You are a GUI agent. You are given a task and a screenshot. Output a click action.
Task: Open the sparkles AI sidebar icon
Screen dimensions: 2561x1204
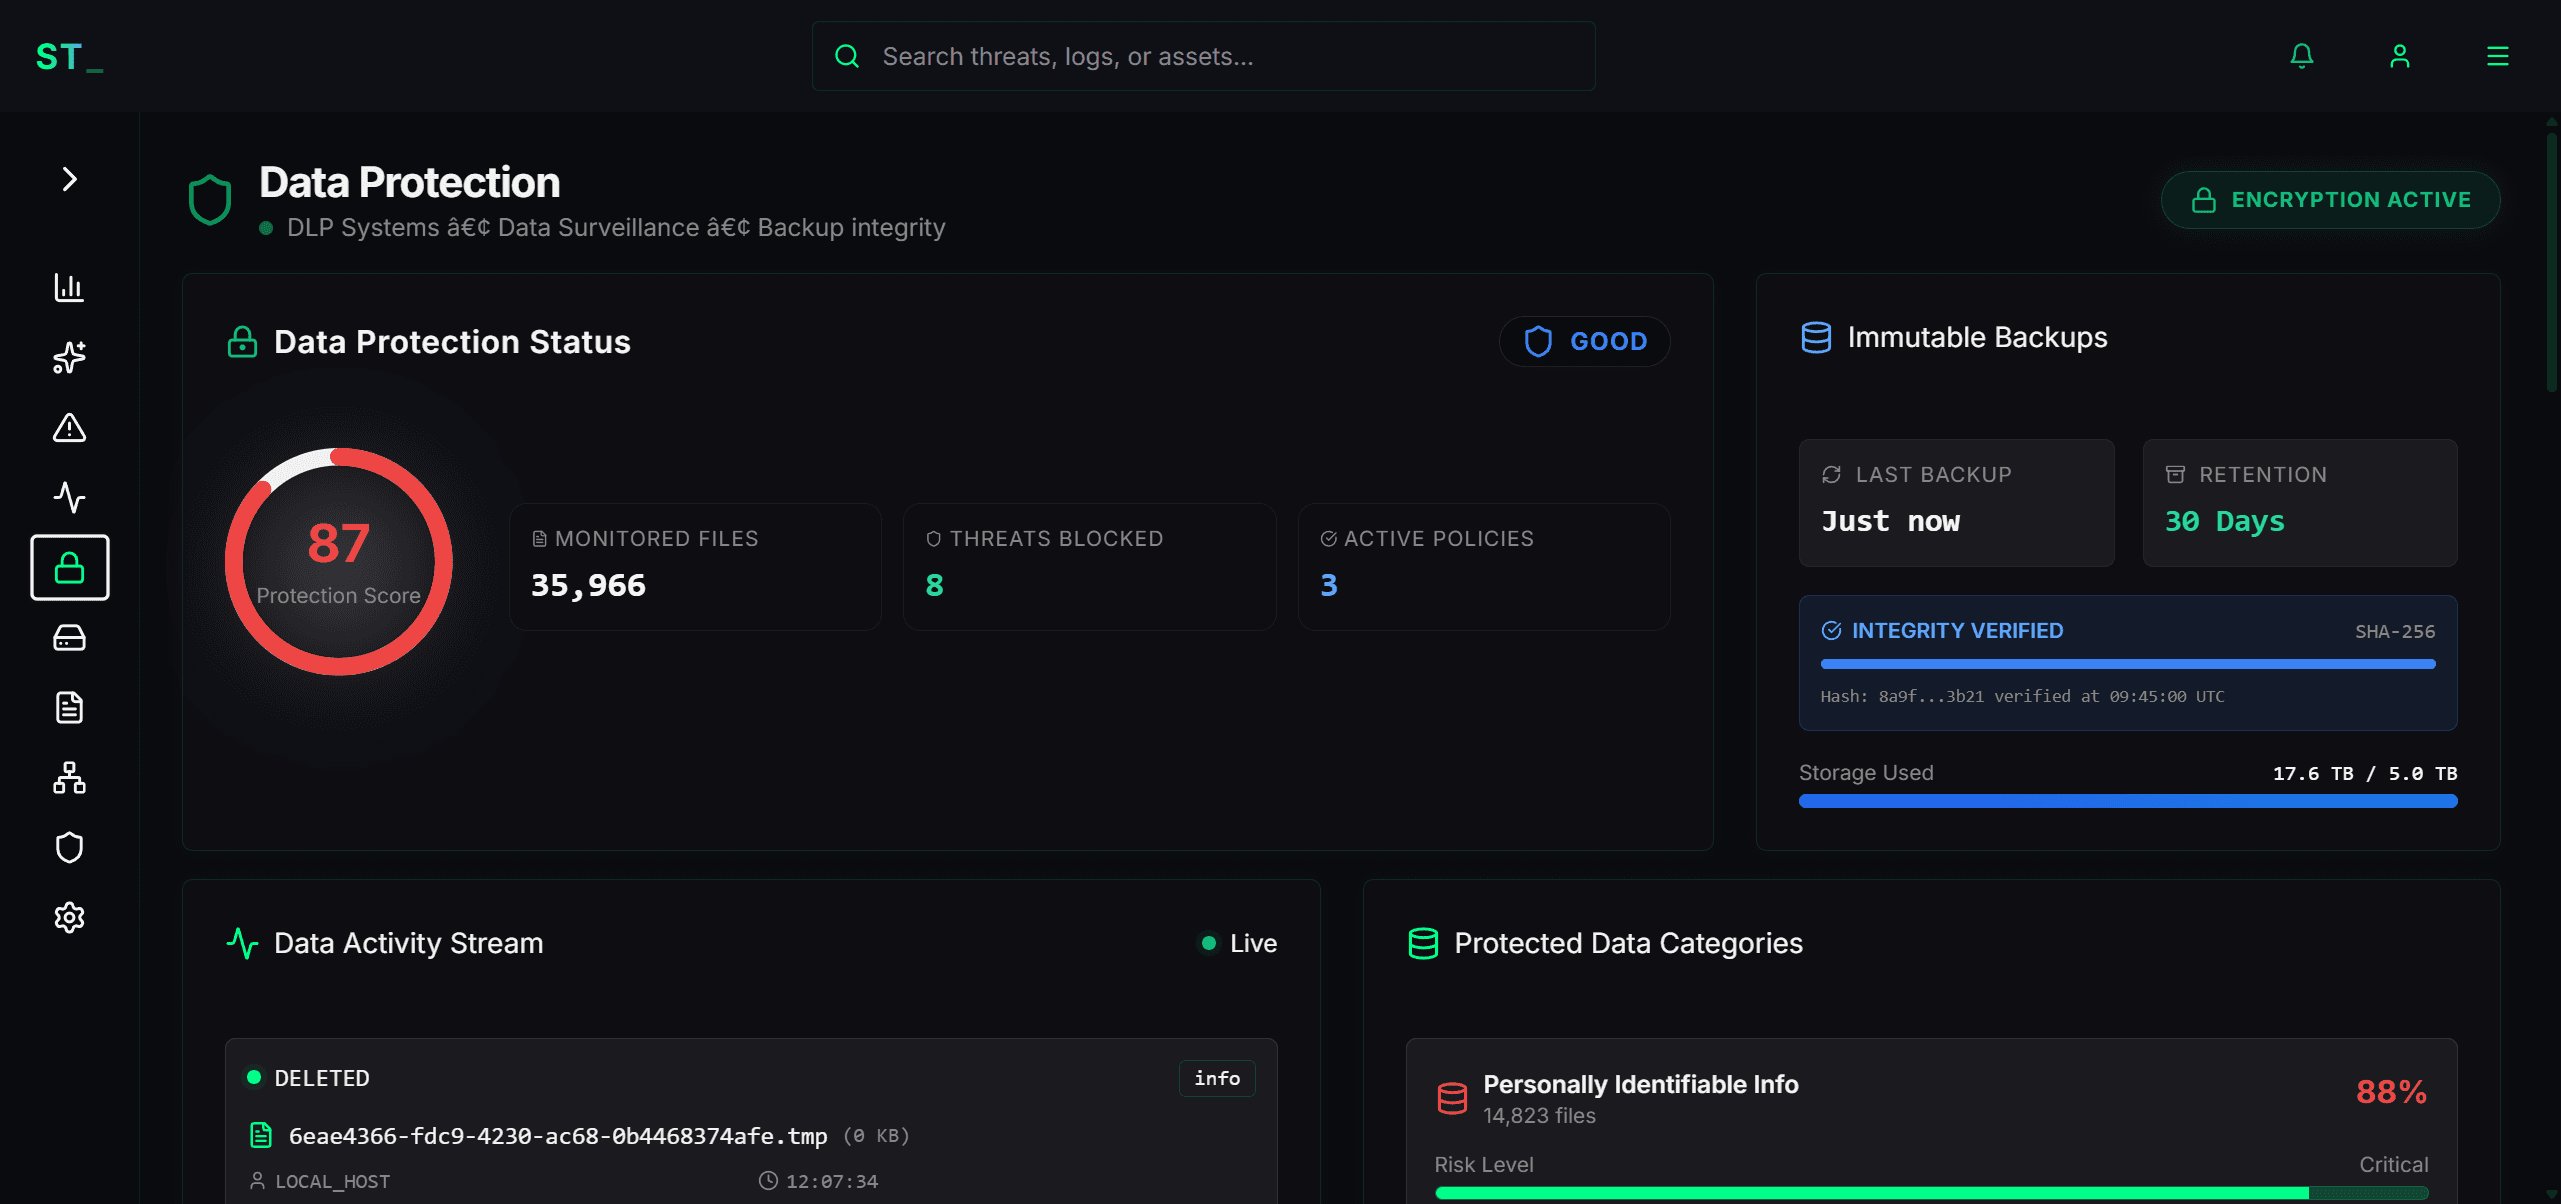click(69, 358)
